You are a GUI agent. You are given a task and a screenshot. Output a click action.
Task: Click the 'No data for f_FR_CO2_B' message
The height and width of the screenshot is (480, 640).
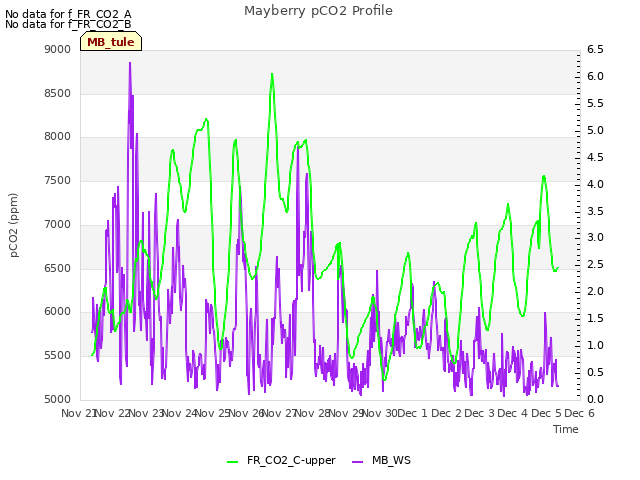tap(68, 24)
